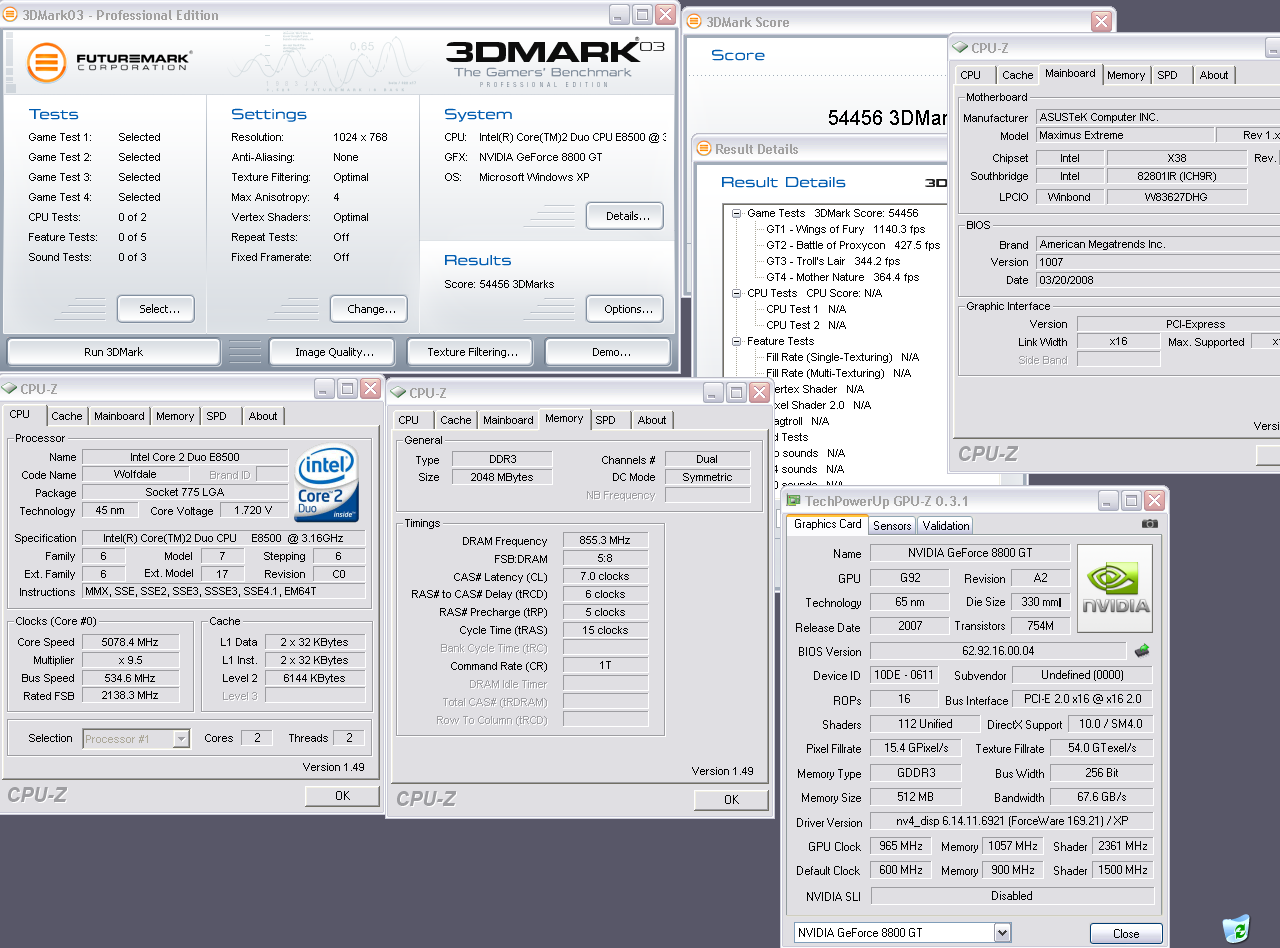The image size is (1280, 948).
Task: Click the title icon of the CPU-Z Memory window
Action: pyautogui.click(x=398, y=393)
